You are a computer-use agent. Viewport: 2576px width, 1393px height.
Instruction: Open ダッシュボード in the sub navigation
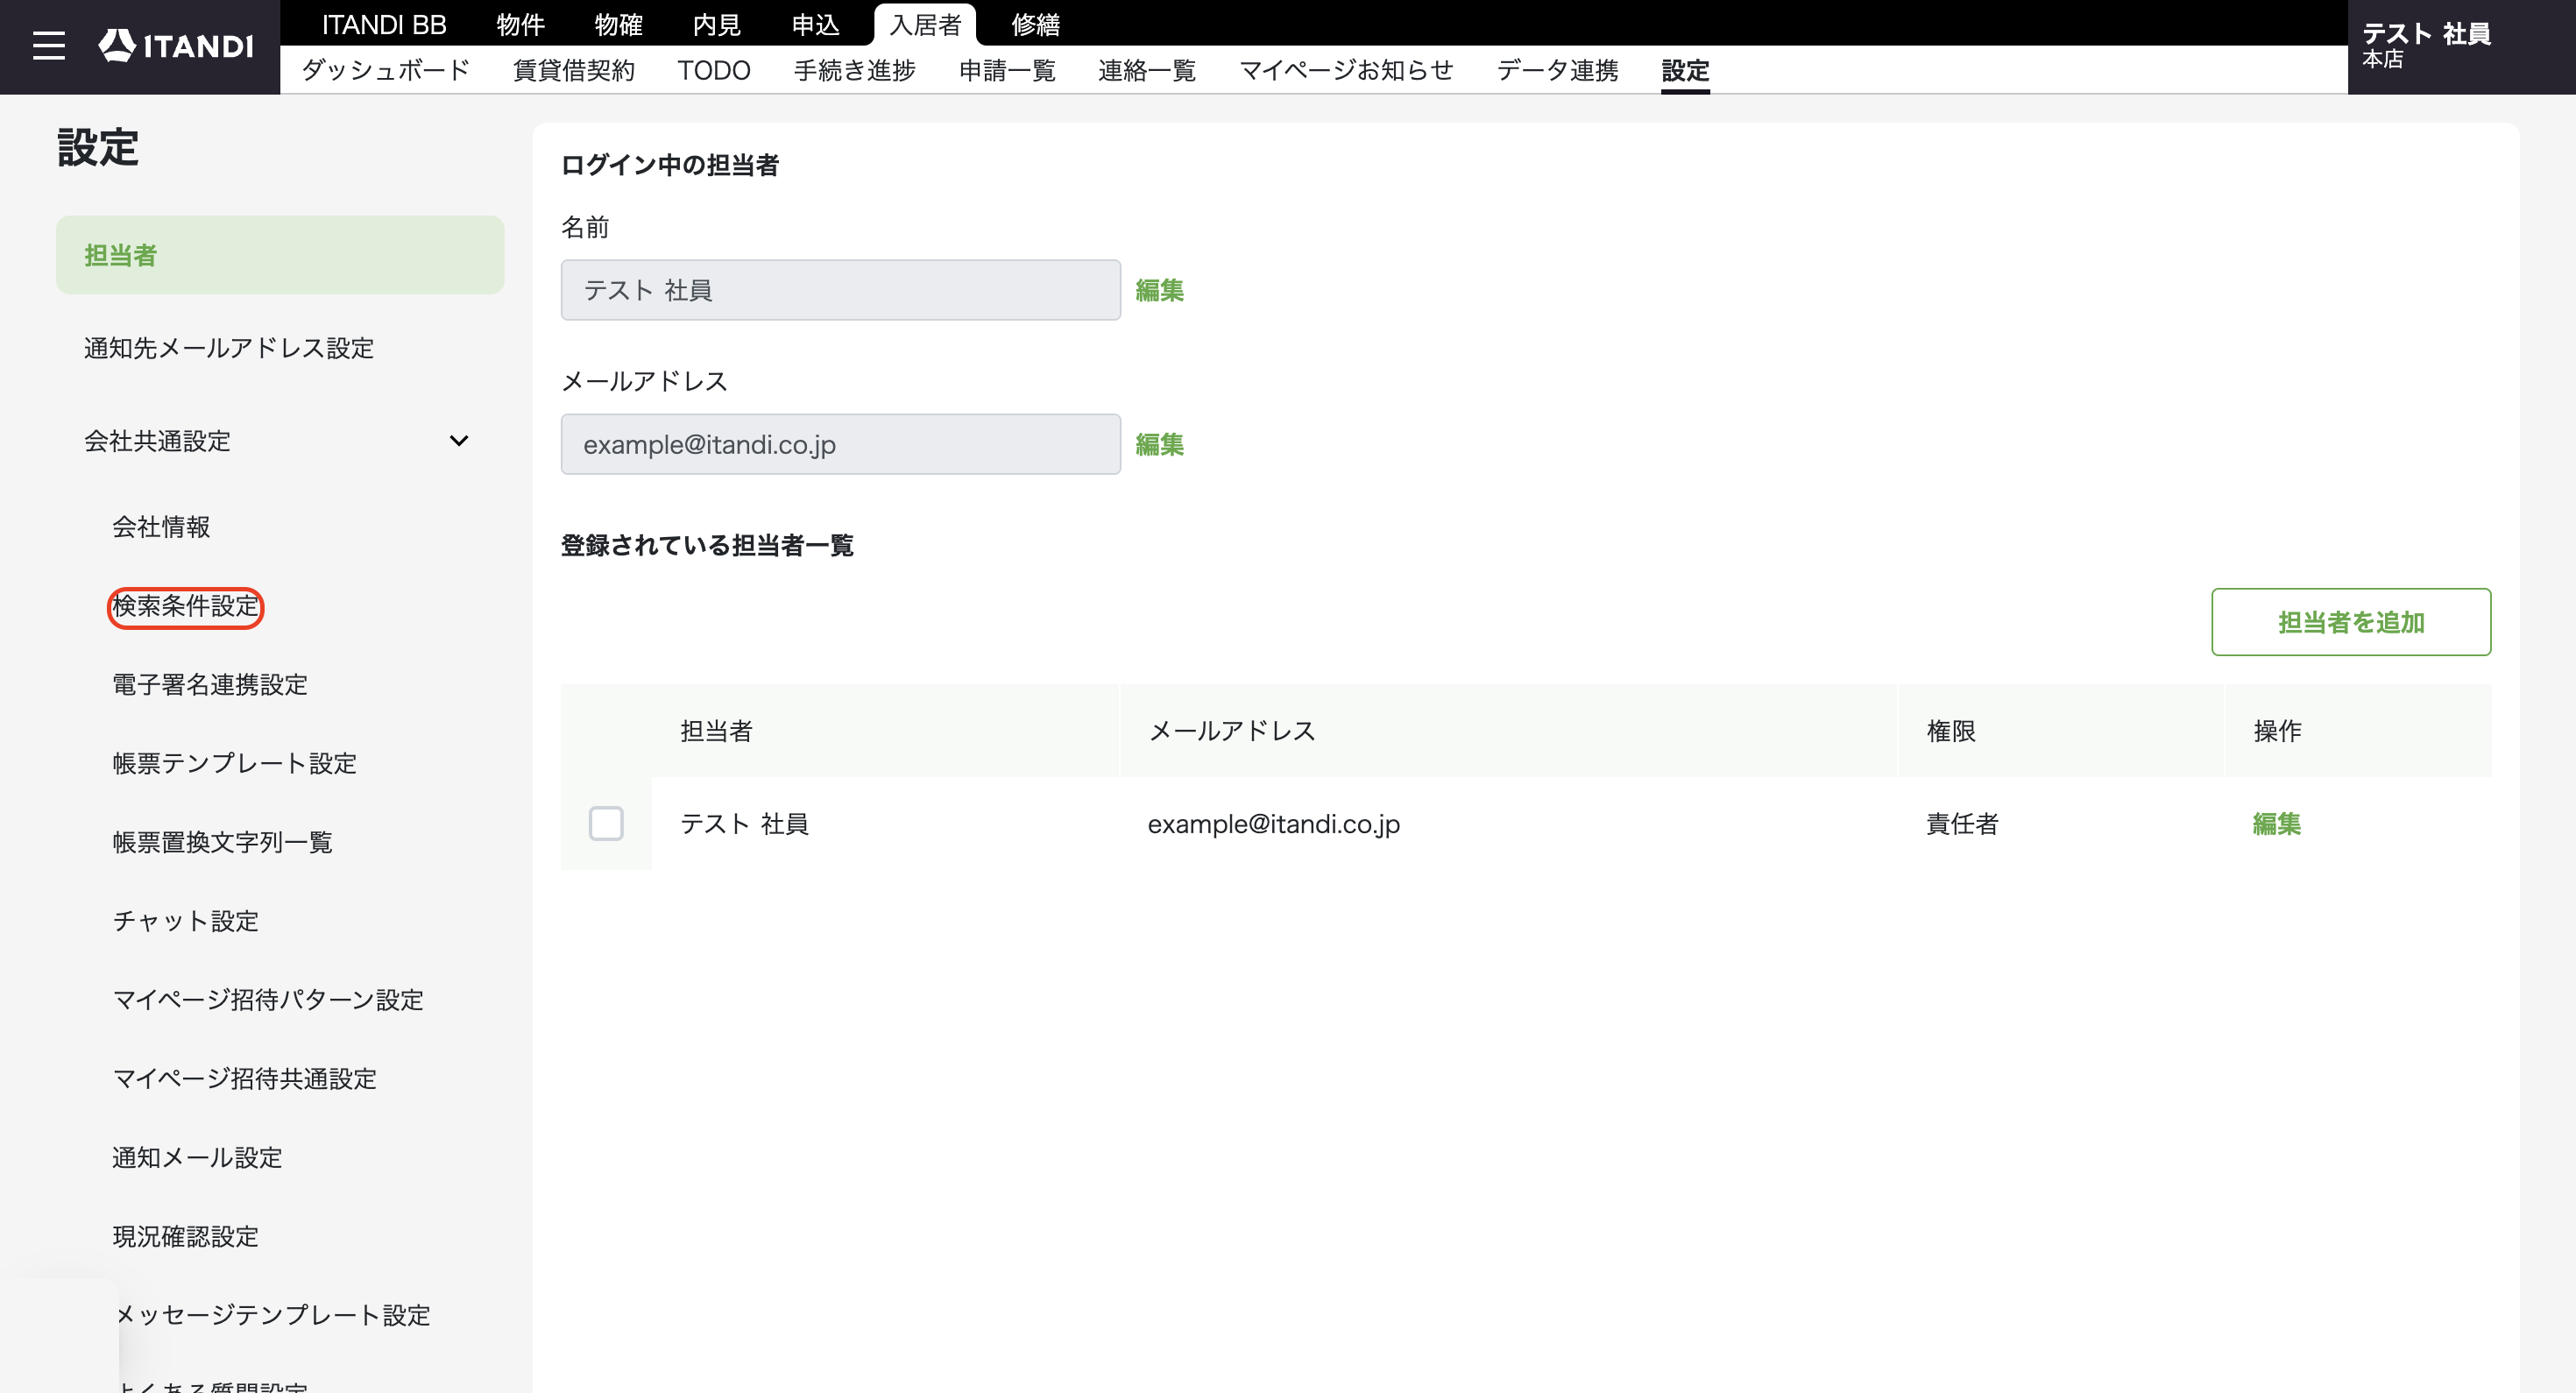click(x=385, y=70)
